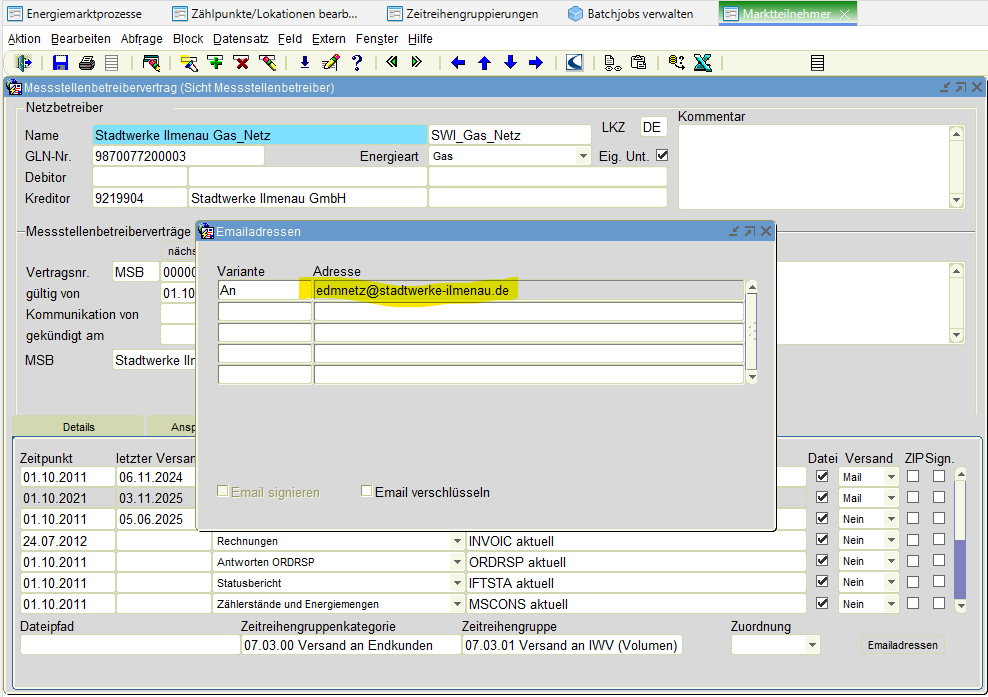Click the red X delete record icon
This screenshot has width=988, height=697.
[x=241, y=63]
